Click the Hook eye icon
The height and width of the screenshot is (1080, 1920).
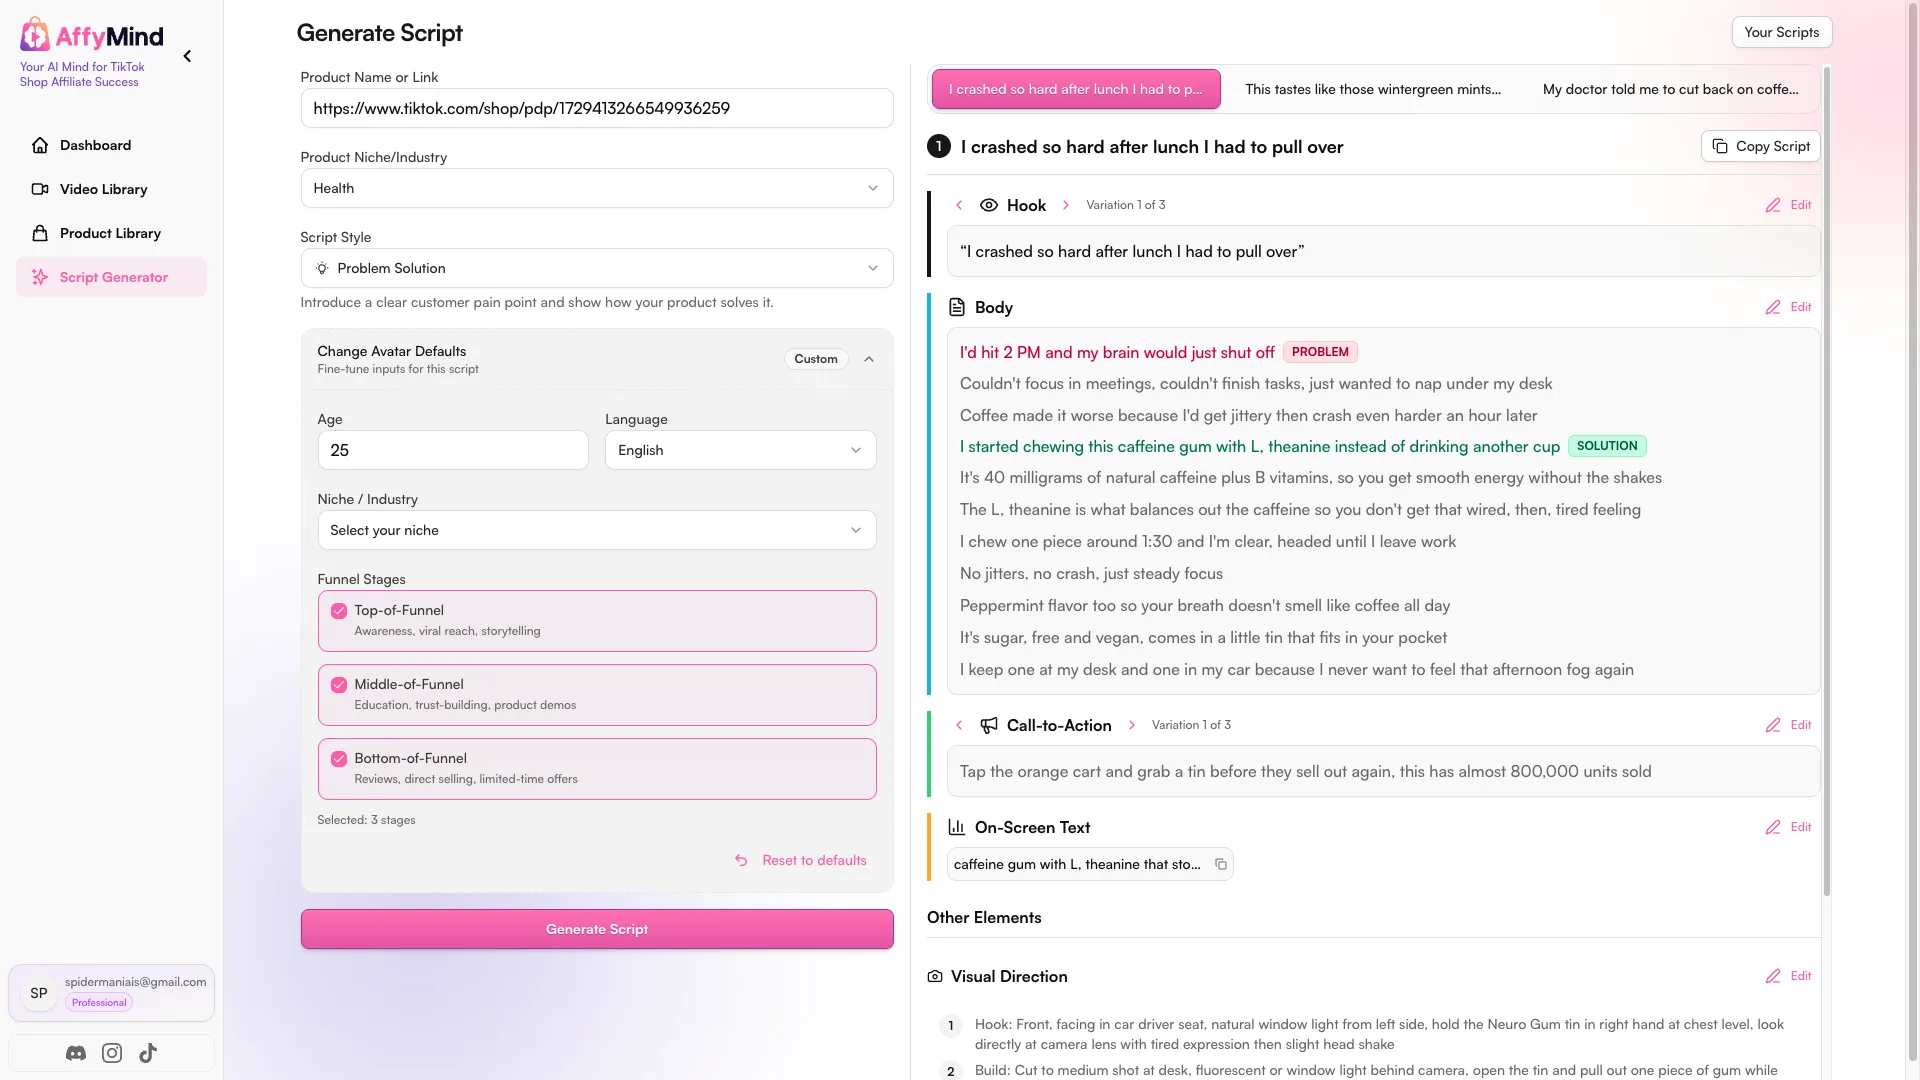[x=989, y=205]
